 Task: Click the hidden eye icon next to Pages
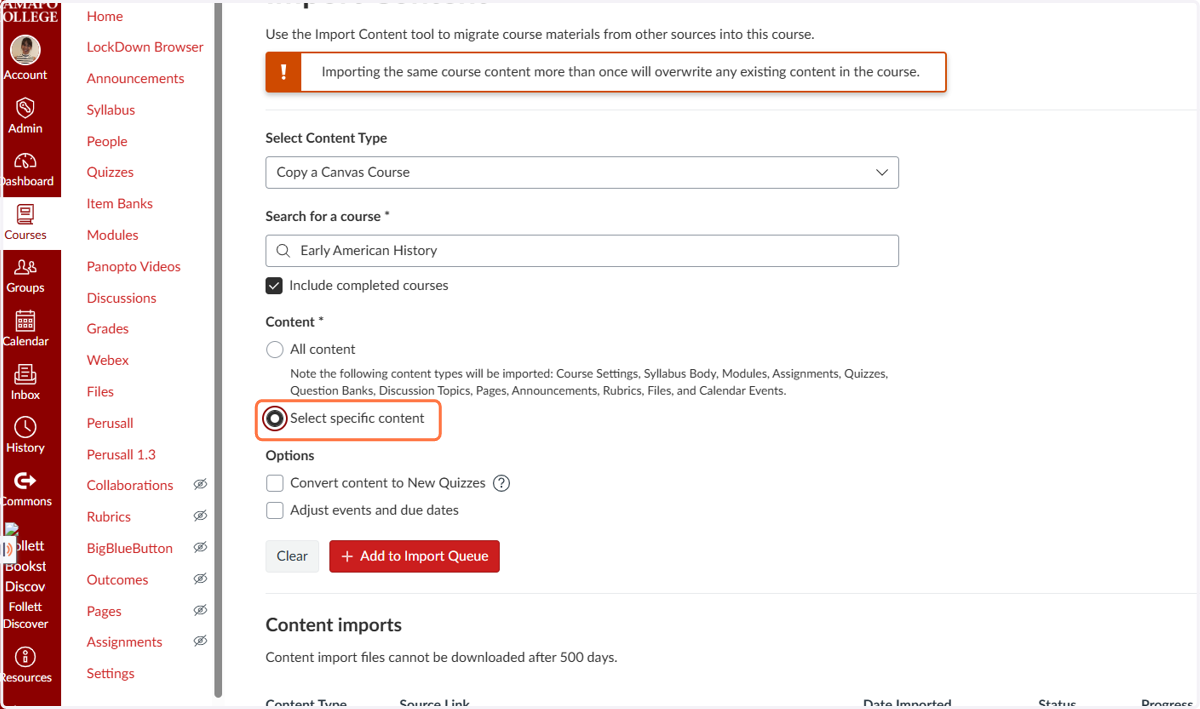coord(200,610)
